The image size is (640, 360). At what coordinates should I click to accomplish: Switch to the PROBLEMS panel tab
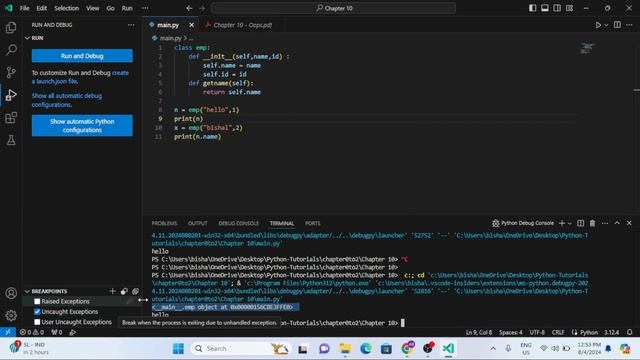[x=164, y=223]
